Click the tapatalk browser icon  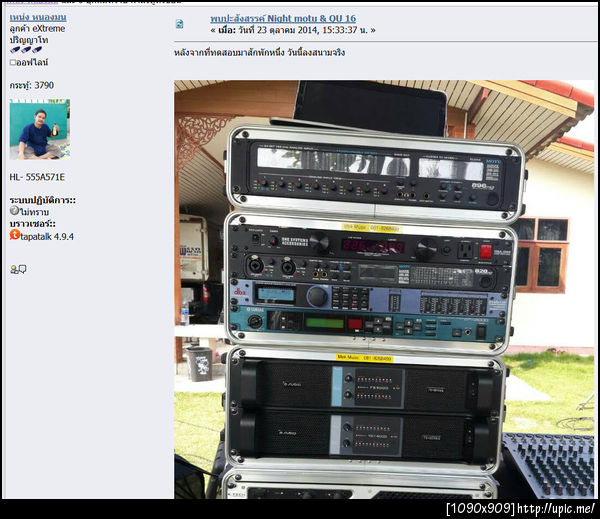15,235
